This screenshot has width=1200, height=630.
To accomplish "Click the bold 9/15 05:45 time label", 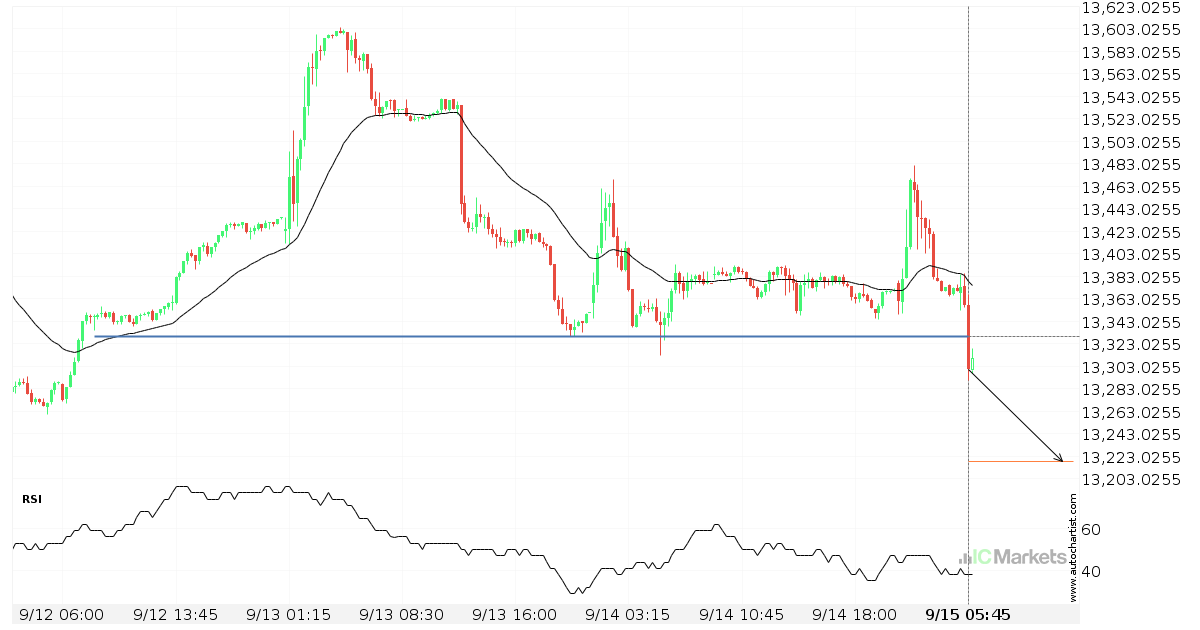I will (967, 614).
